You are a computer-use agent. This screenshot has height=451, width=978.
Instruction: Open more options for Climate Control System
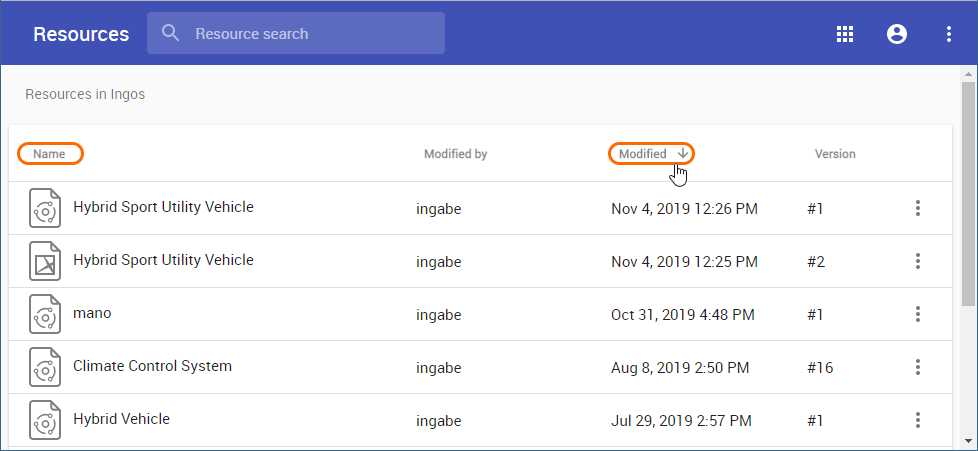pyautogui.click(x=917, y=367)
